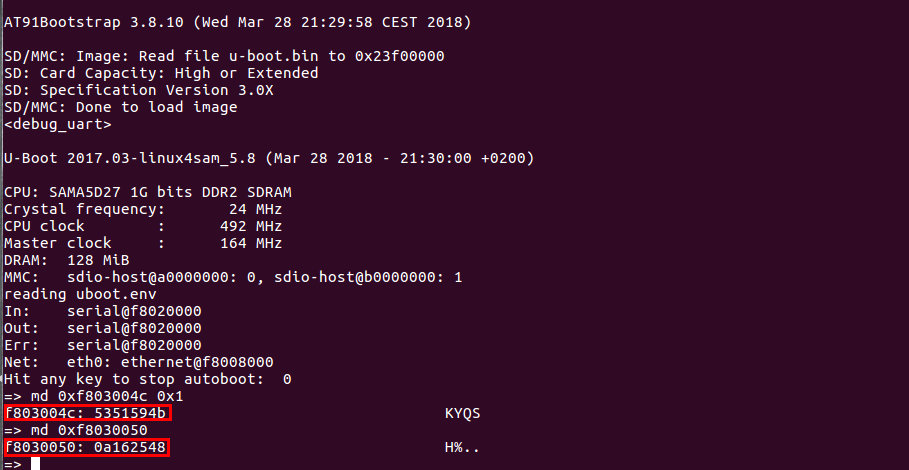The height and width of the screenshot is (470, 909).
Task: Click the Crystal frequency 24 MHz line
Action: click(143, 209)
